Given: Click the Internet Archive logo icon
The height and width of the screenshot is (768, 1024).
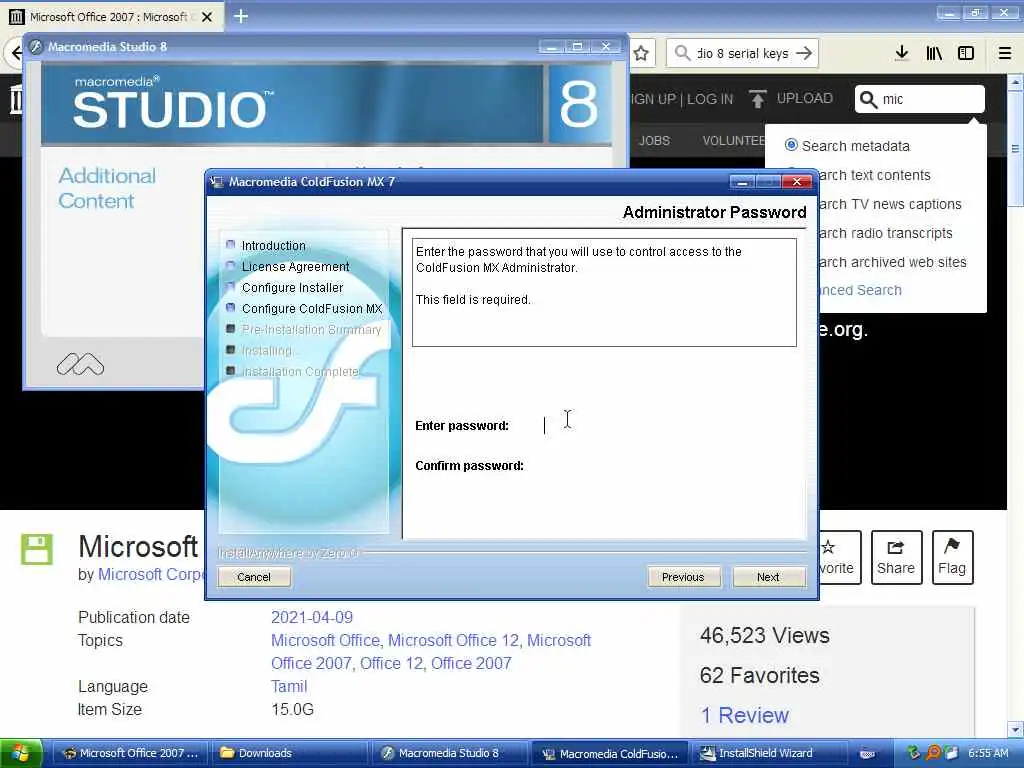Looking at the screenshot, I should pos(14,99).
